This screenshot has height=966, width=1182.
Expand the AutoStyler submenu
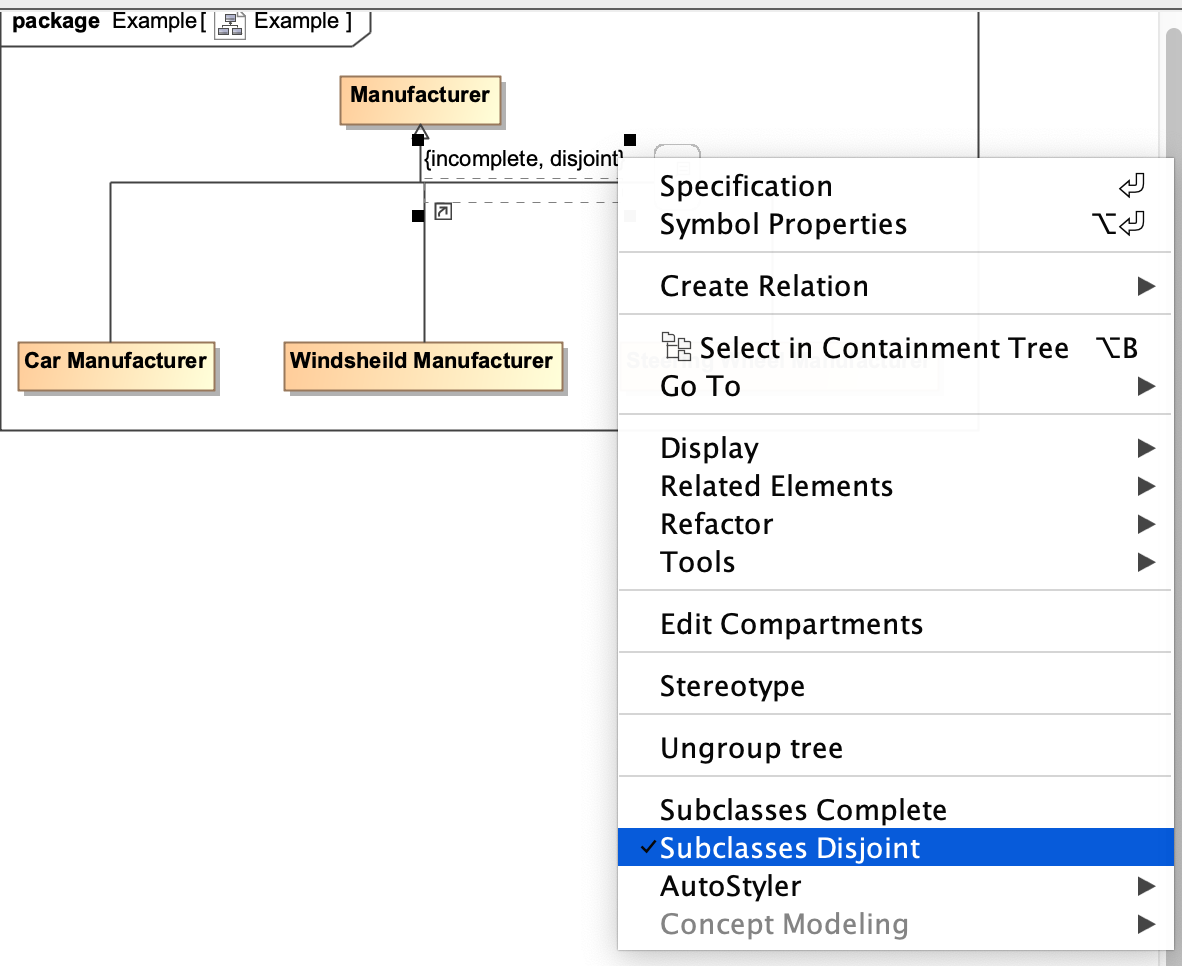tap(730, 886)
